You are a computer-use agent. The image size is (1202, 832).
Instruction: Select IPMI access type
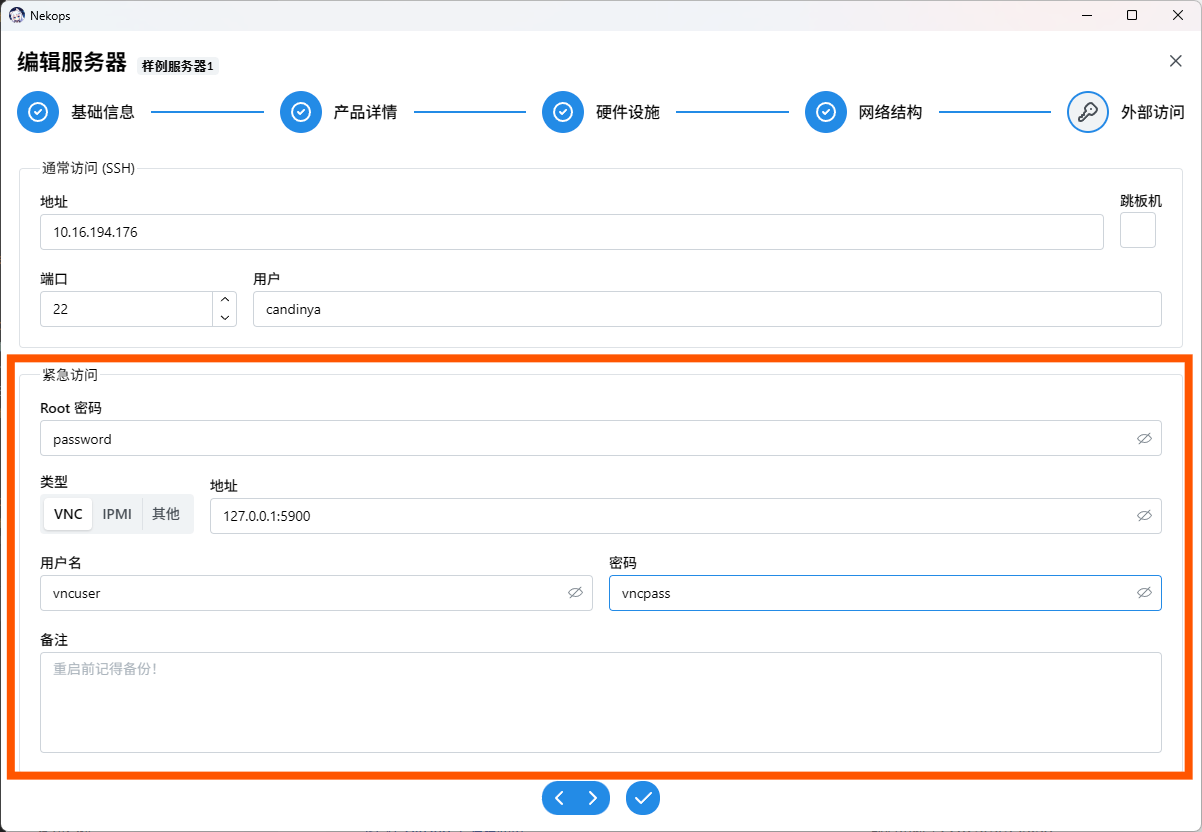coord(117,514)
